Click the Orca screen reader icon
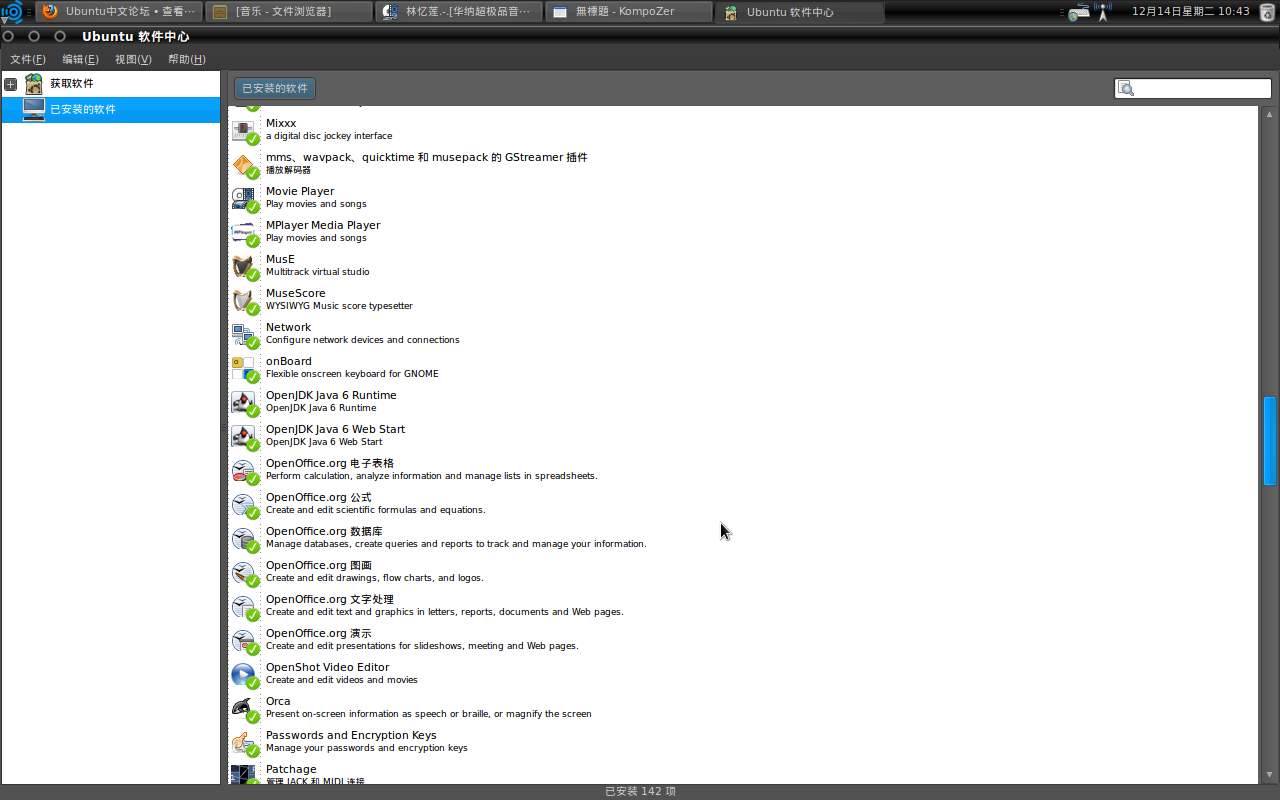Screen dimensions: 1280x800 coord(244,708)
